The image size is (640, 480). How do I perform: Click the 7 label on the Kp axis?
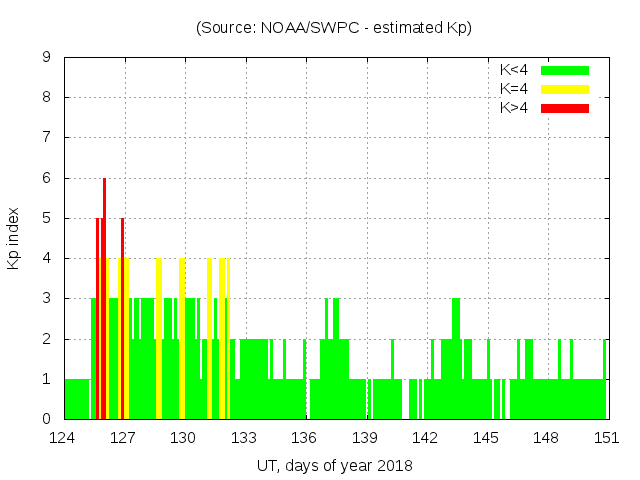[46, 138]
